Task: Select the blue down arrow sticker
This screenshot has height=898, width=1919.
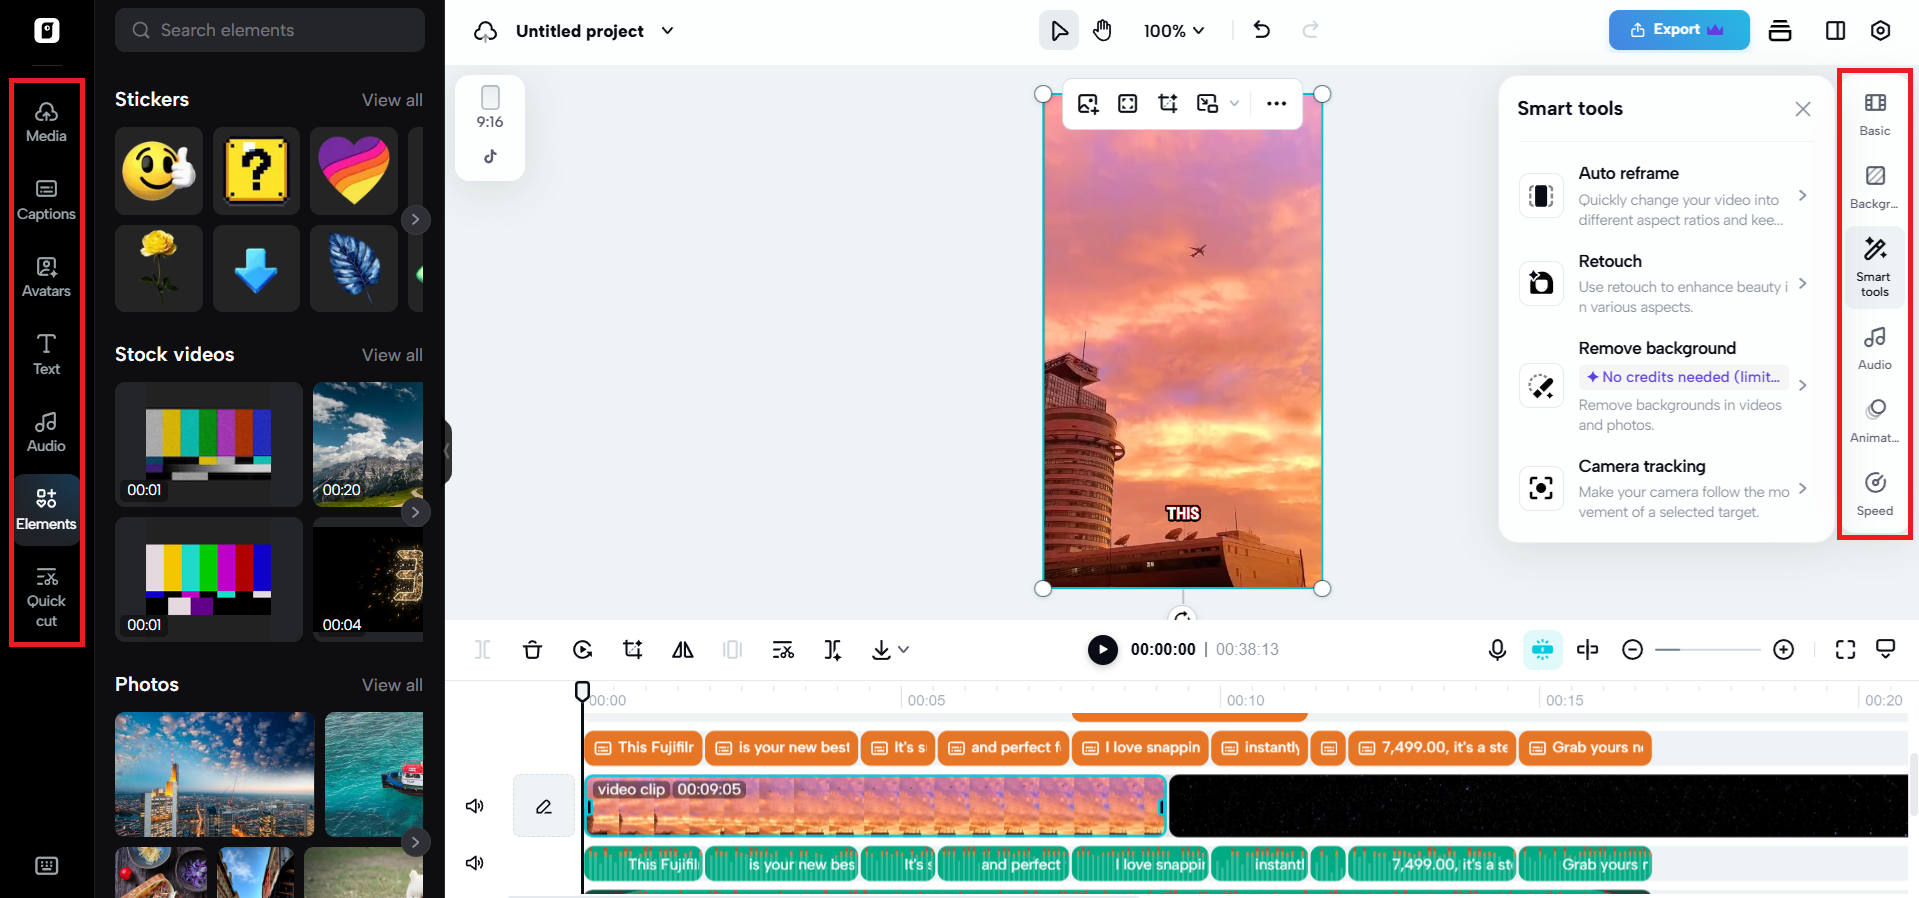Action: [256, 268]
